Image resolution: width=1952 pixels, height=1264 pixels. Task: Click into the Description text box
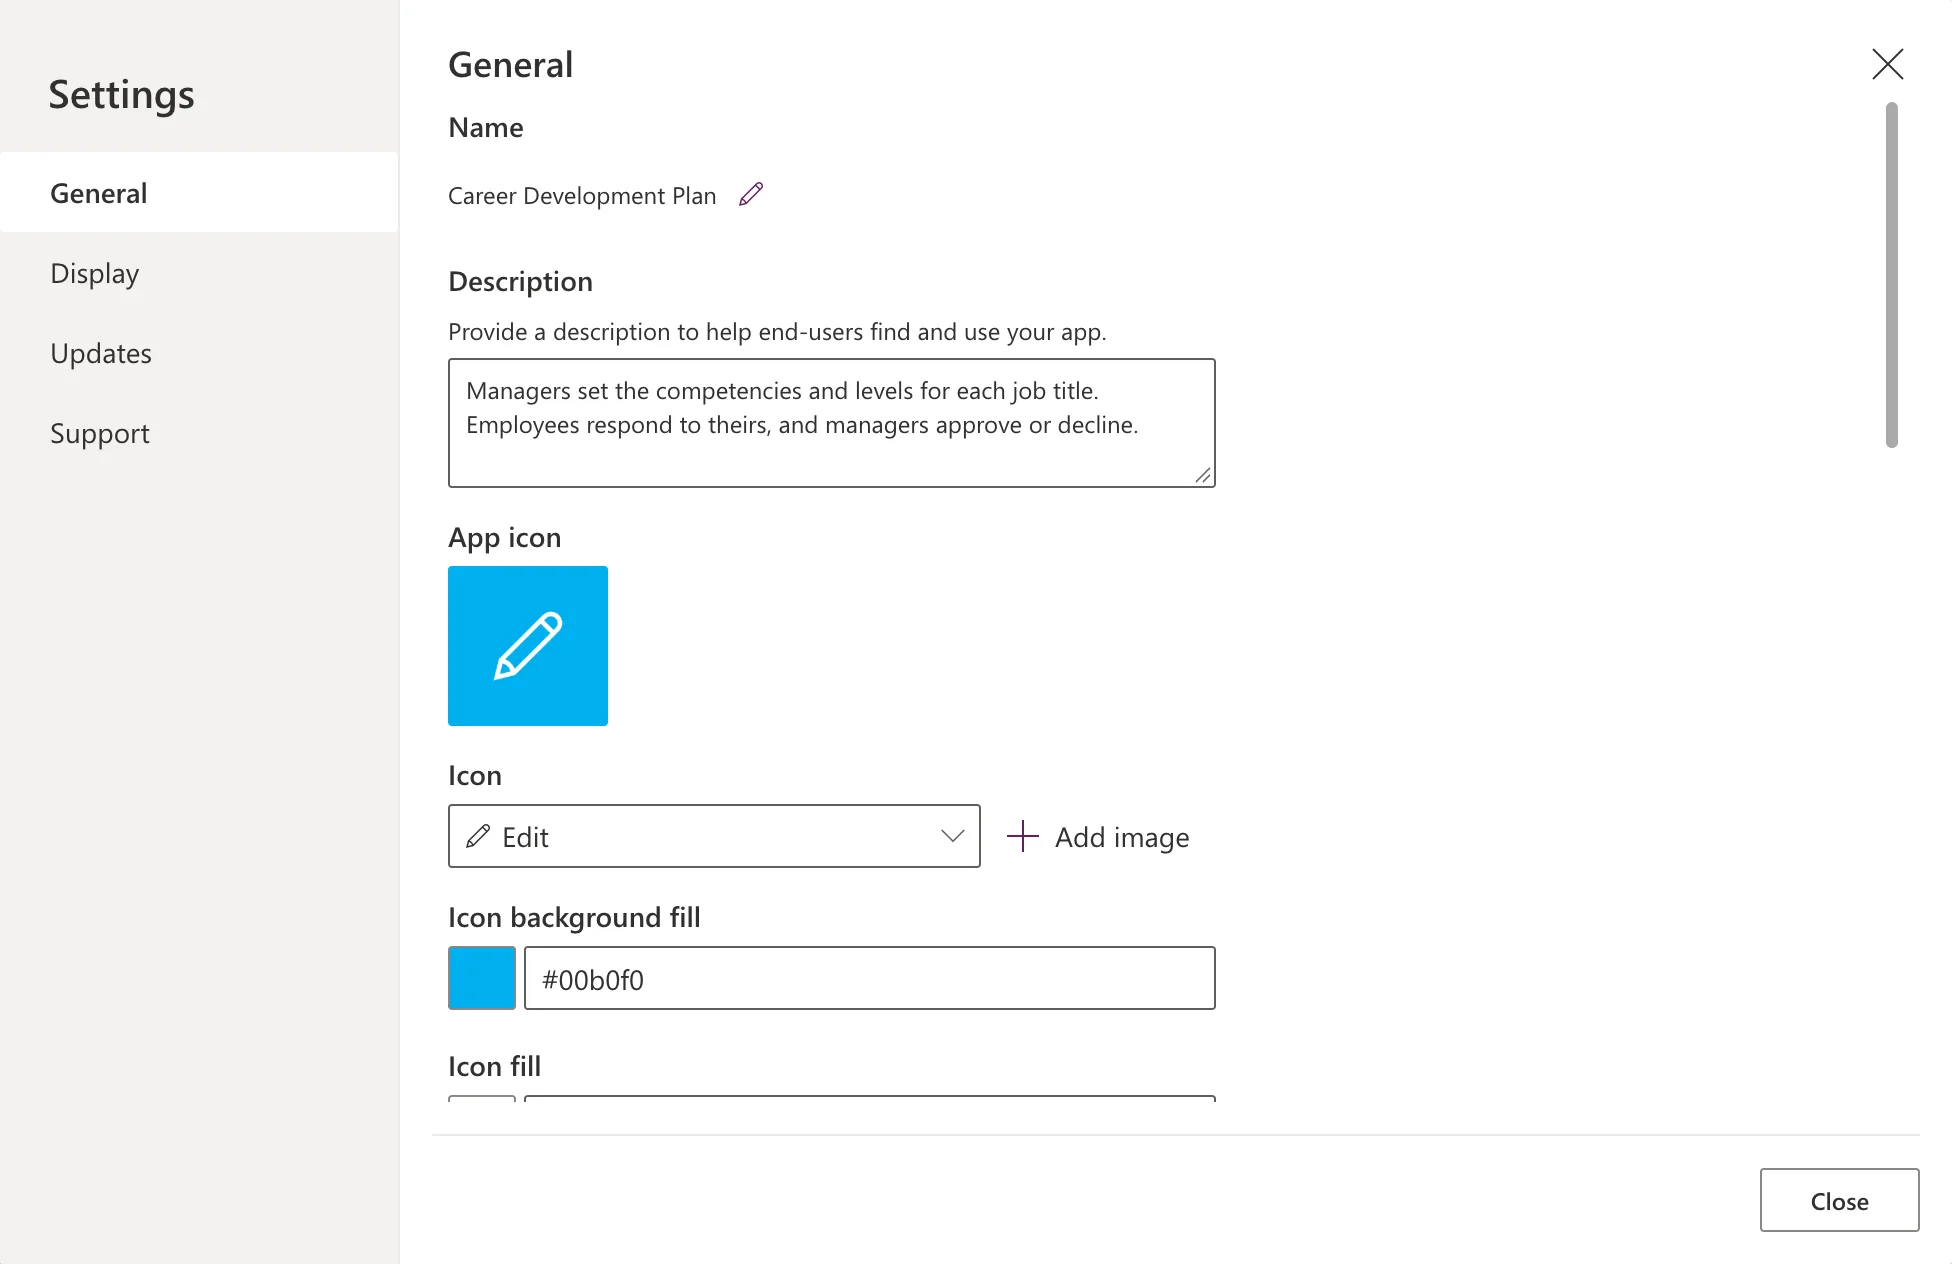832,423
